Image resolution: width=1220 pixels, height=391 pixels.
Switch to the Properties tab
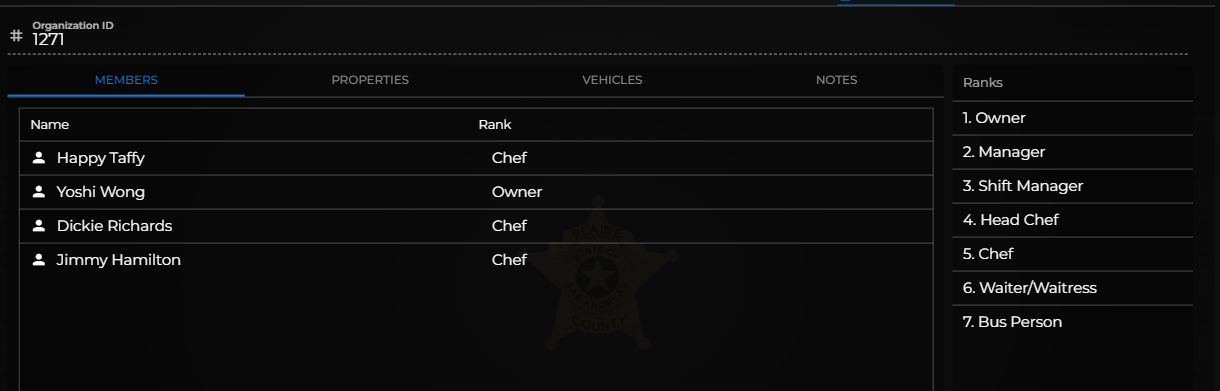tap(370, 80)
